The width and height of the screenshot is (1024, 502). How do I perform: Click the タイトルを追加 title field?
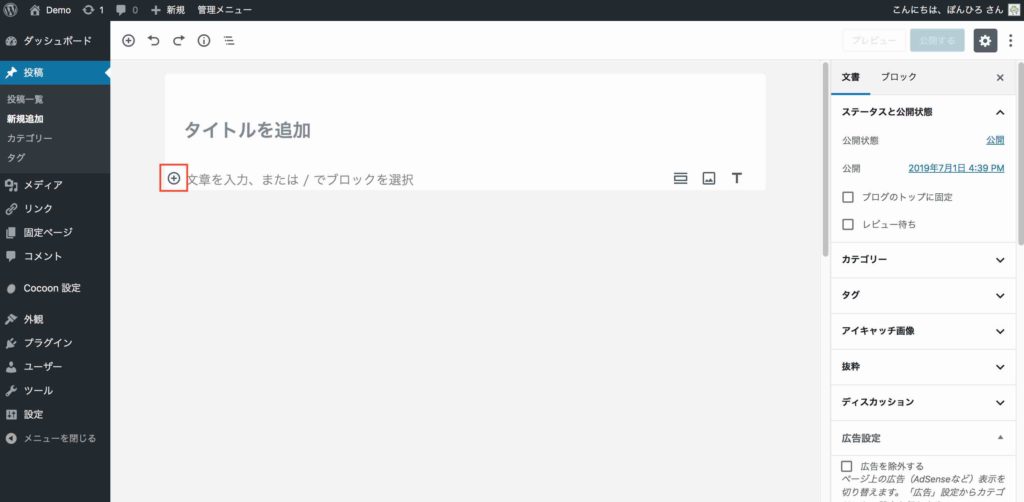click(465, 130)
